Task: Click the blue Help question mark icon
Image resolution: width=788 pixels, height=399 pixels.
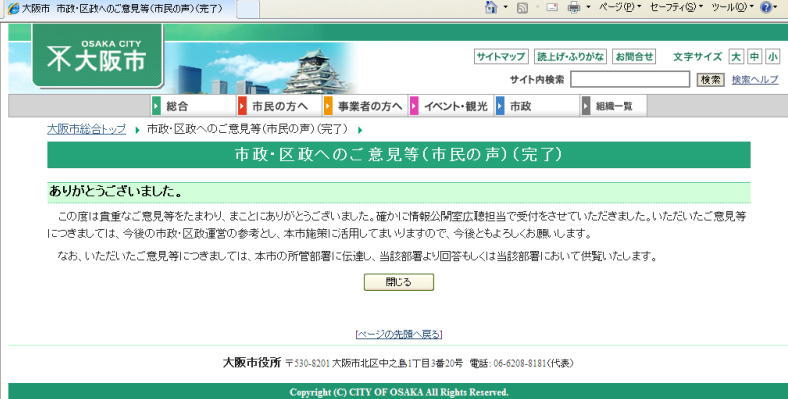Action: click(766, 7)
